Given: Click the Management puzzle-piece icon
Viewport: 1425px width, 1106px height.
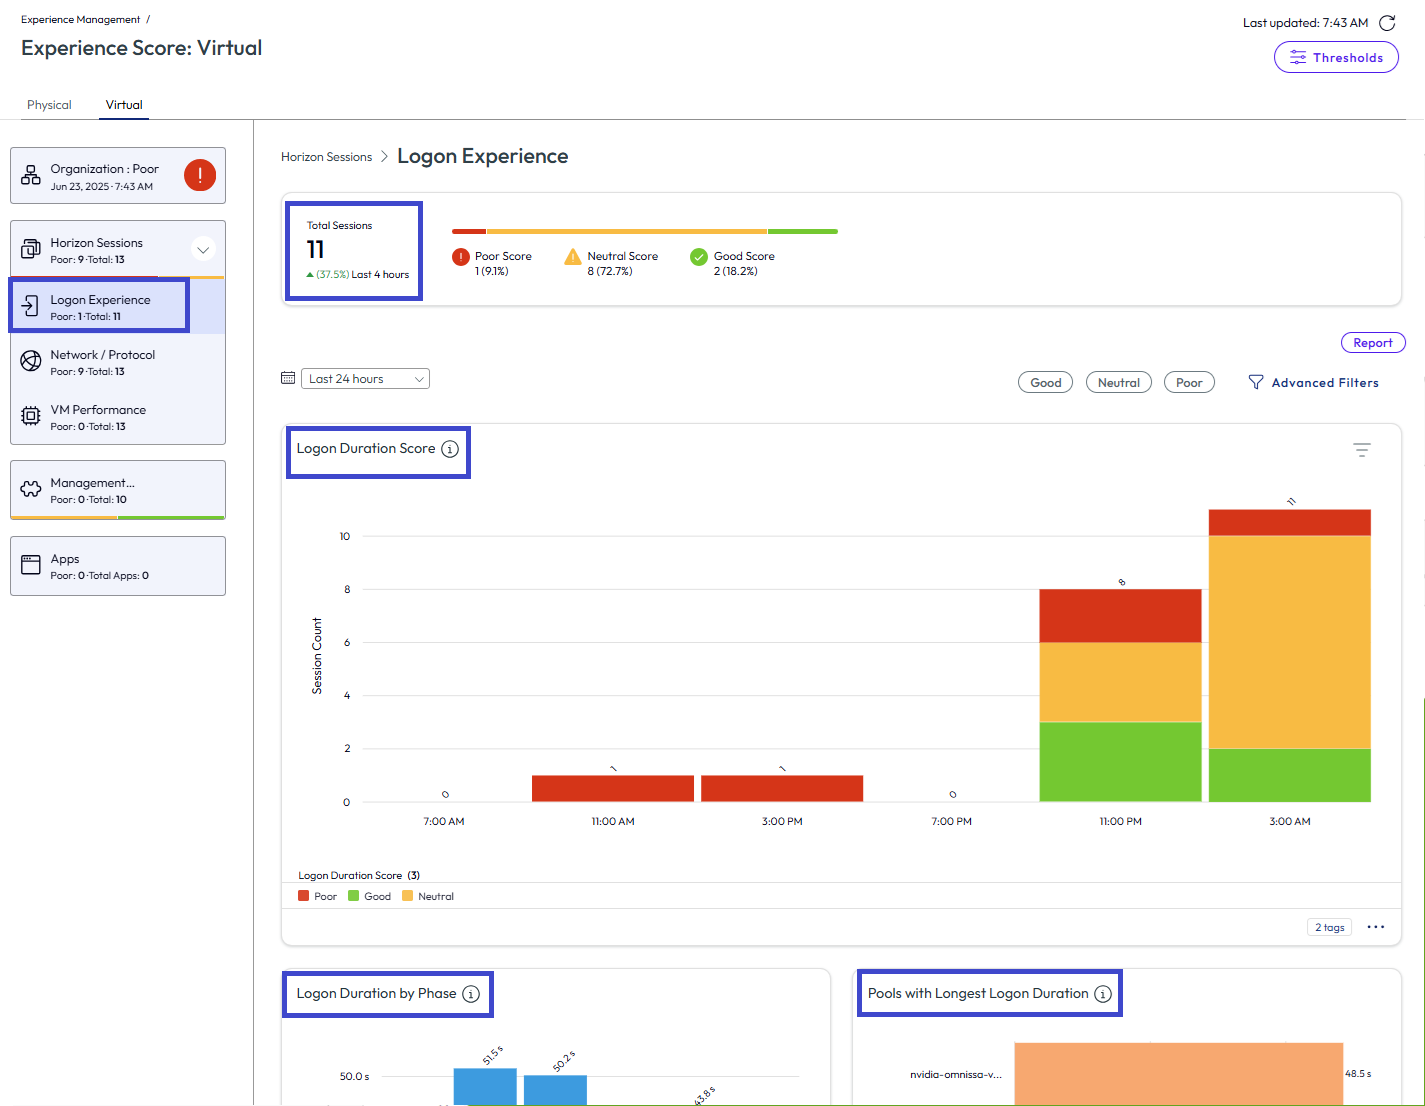Looking at the screenshot, I should coord(31,489).
